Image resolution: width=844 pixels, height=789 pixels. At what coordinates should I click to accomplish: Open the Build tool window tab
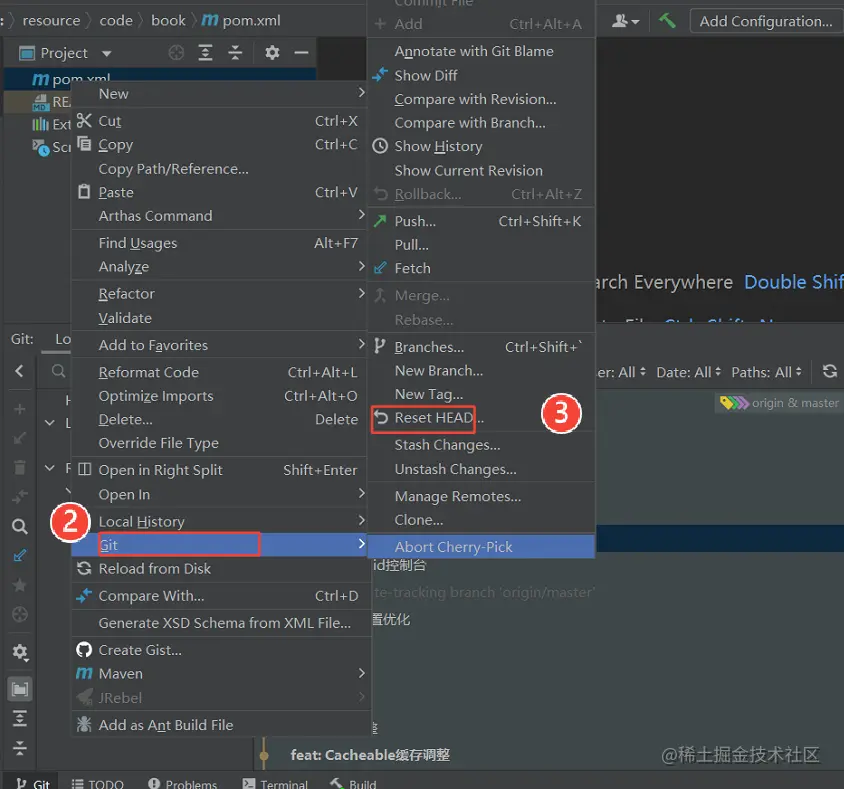click(353, 783)
